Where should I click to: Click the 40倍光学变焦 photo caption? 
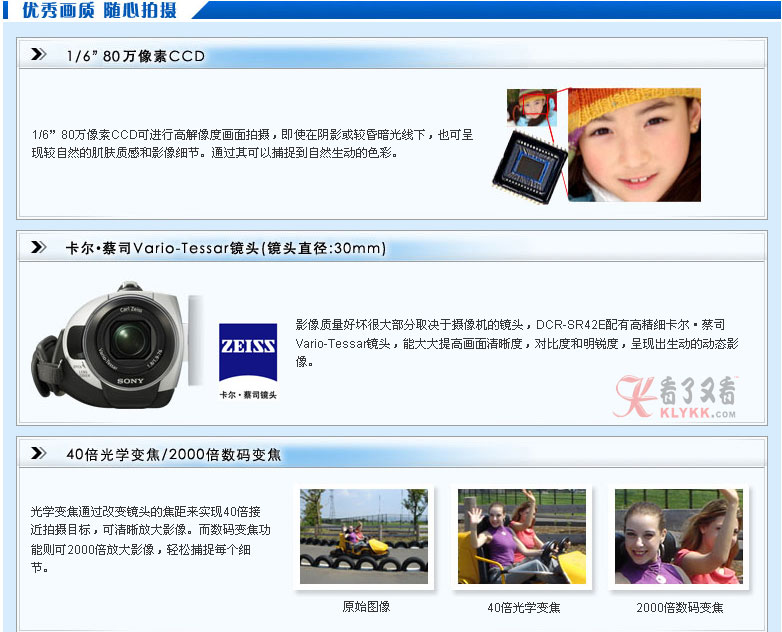(524, 608)
